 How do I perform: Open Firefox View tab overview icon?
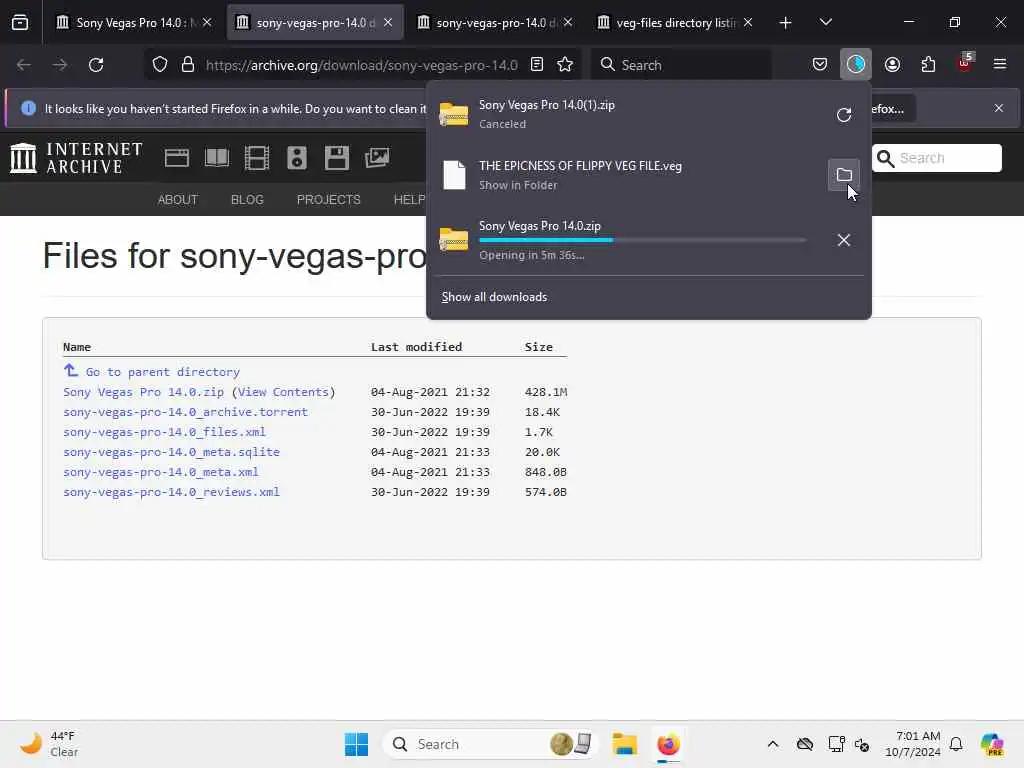click(20, 23)
